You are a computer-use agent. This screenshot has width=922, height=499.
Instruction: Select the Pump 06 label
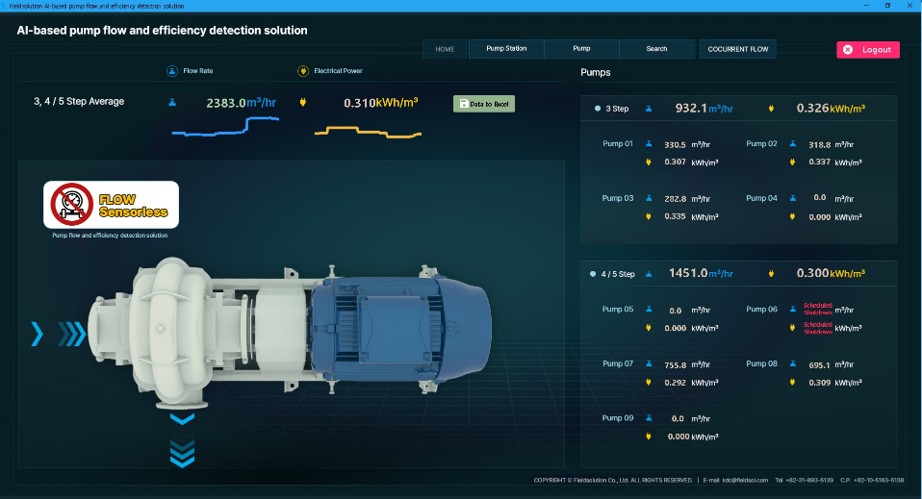(761, 309)
